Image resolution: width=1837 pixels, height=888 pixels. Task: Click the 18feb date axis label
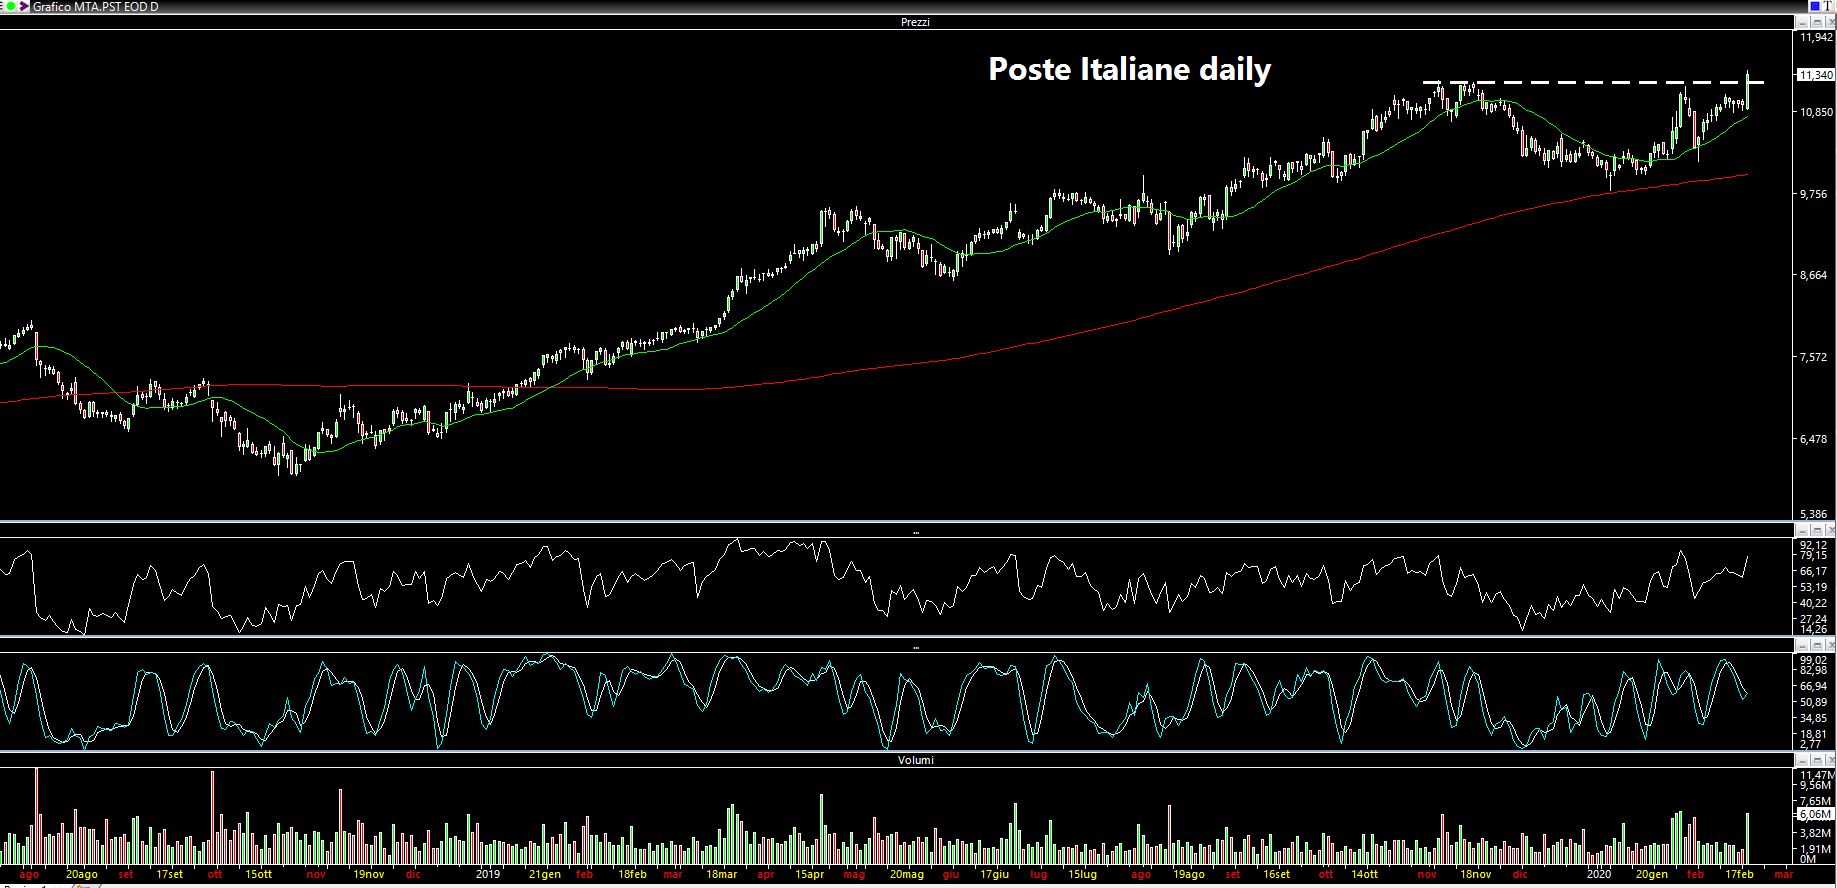point(632,874)
